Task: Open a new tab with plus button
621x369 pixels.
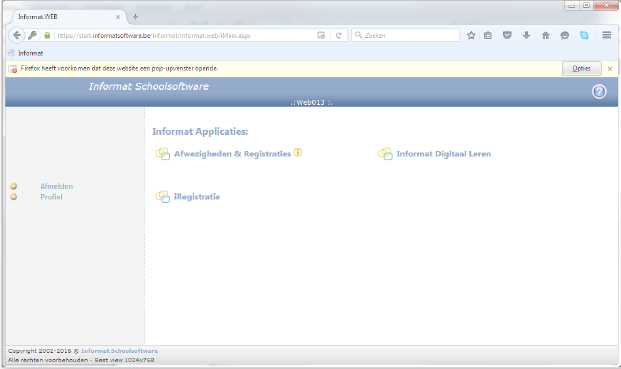Action: pos(135,17)
